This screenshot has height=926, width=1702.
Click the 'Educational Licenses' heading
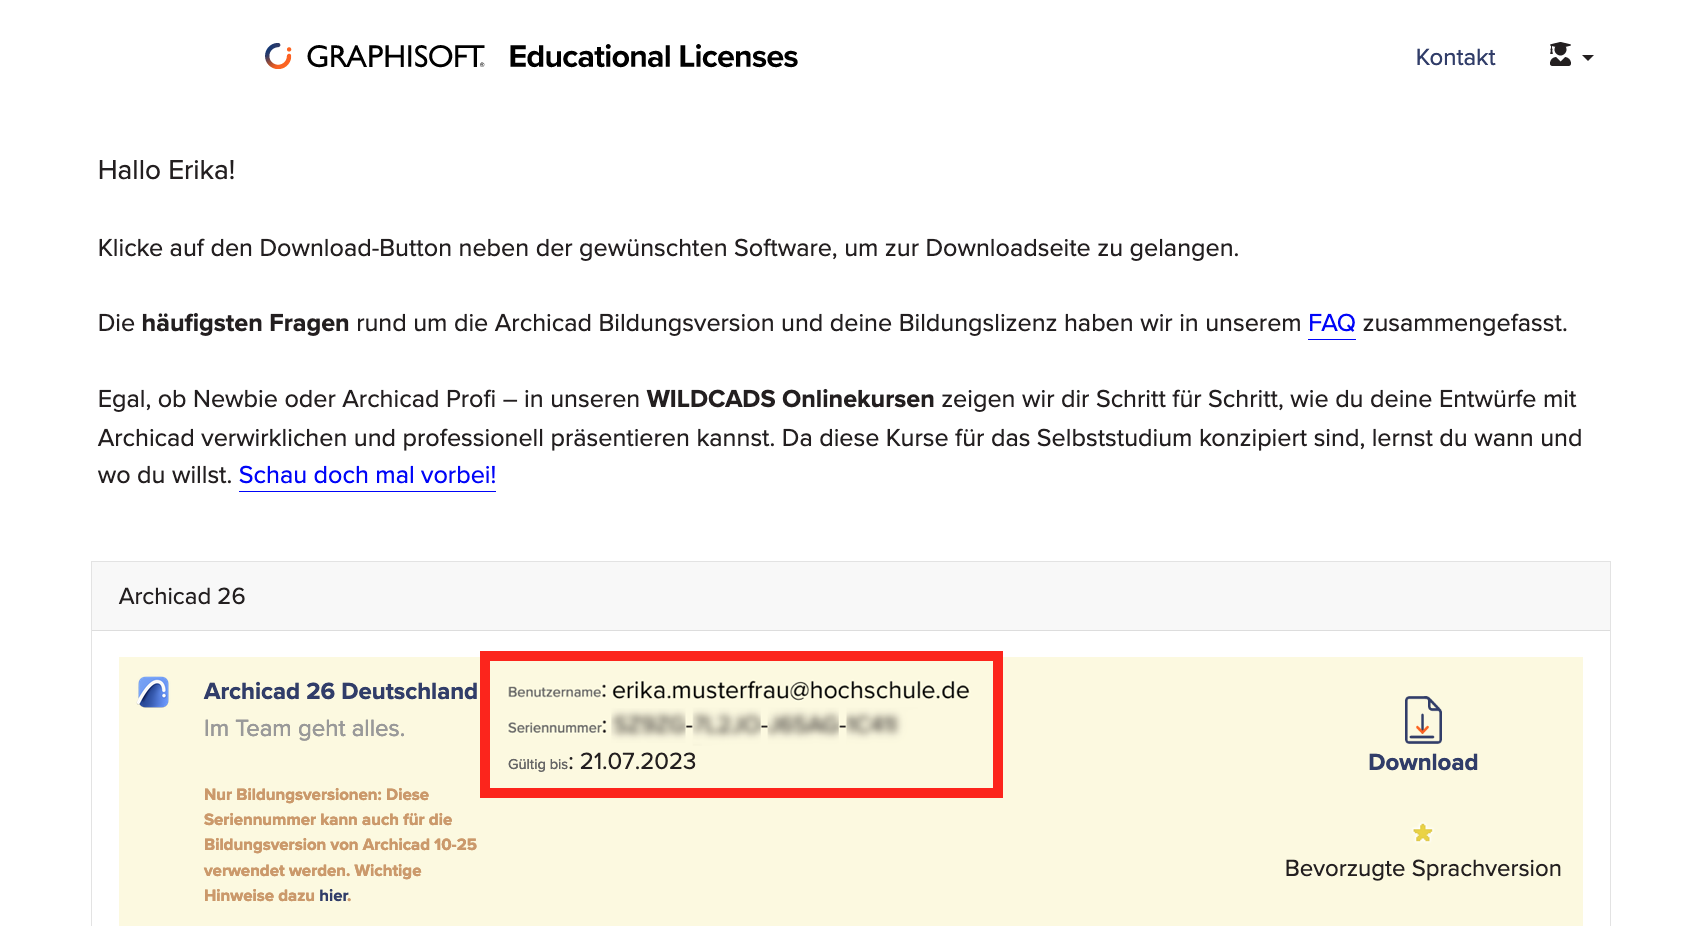[653, 57]
